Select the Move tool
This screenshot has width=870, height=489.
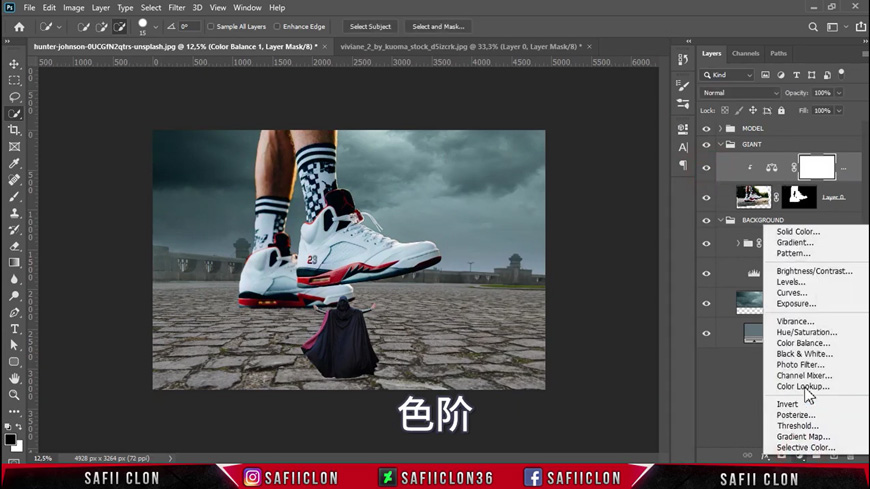(14, 64)
